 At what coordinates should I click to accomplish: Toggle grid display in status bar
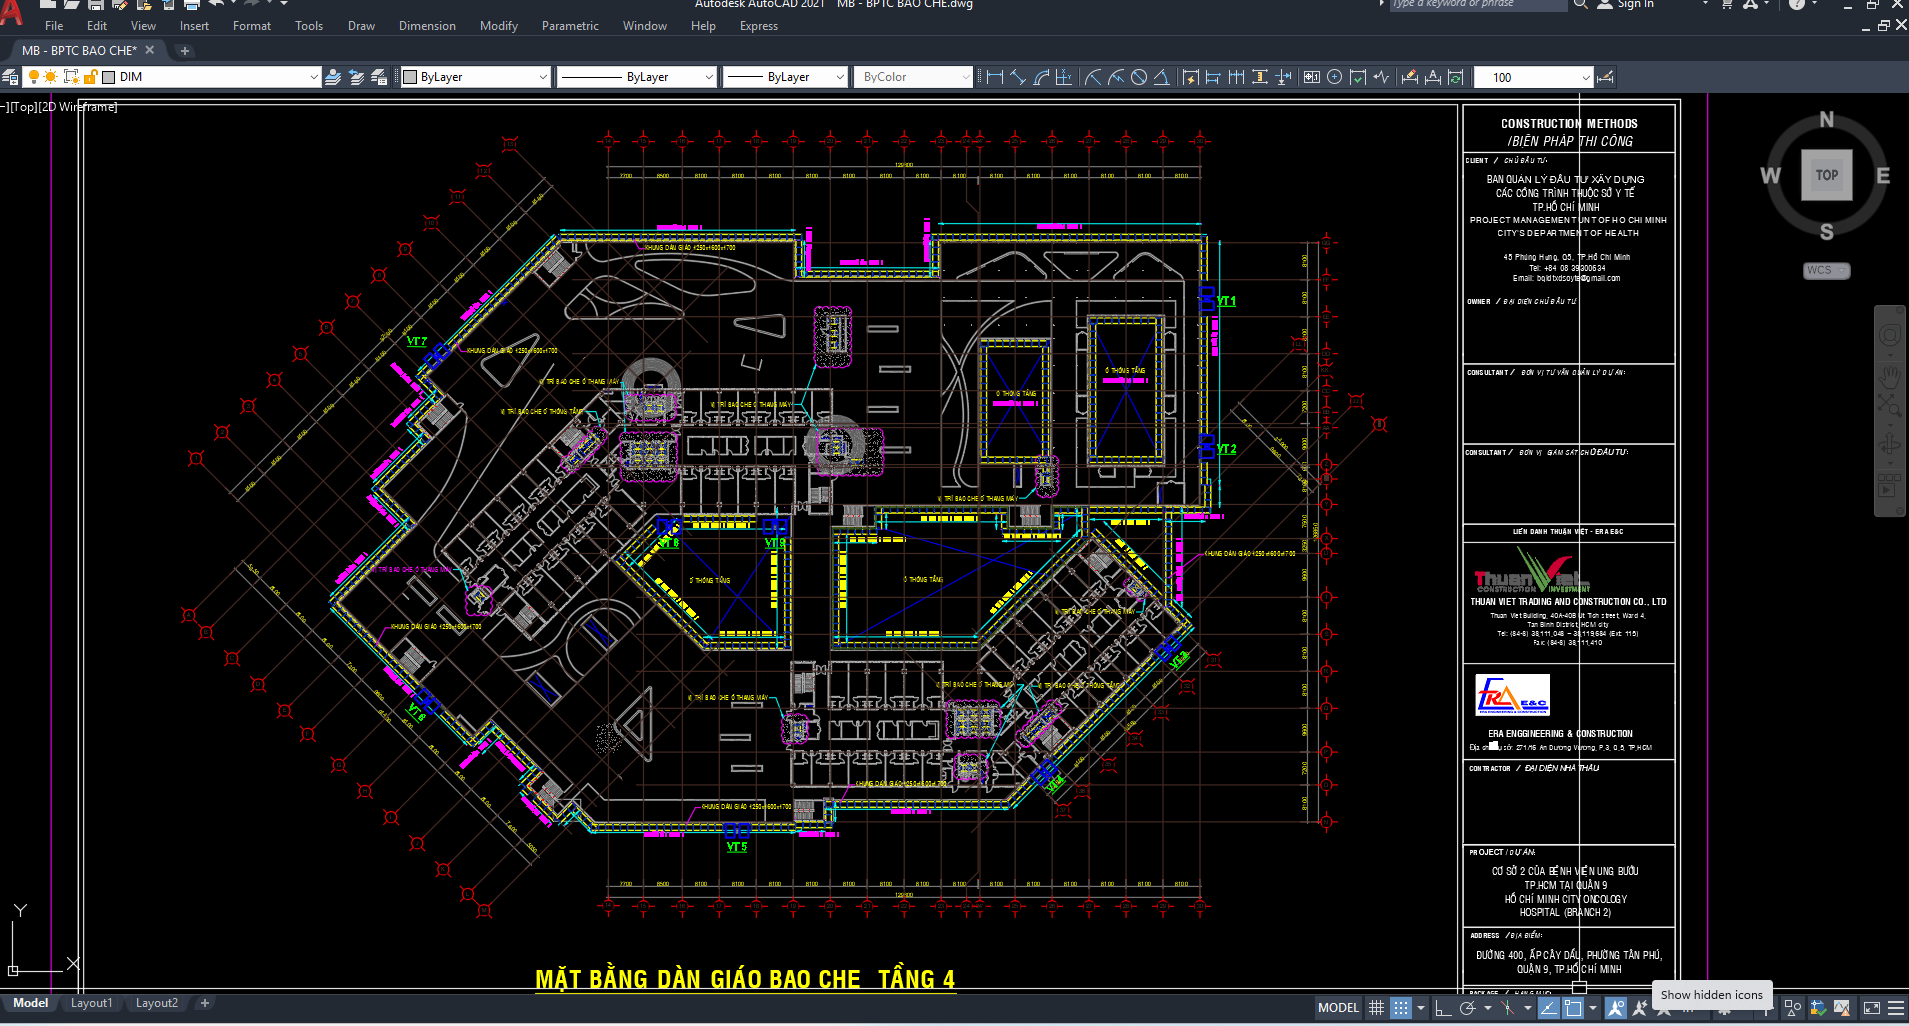(x=1377, y=1008)
